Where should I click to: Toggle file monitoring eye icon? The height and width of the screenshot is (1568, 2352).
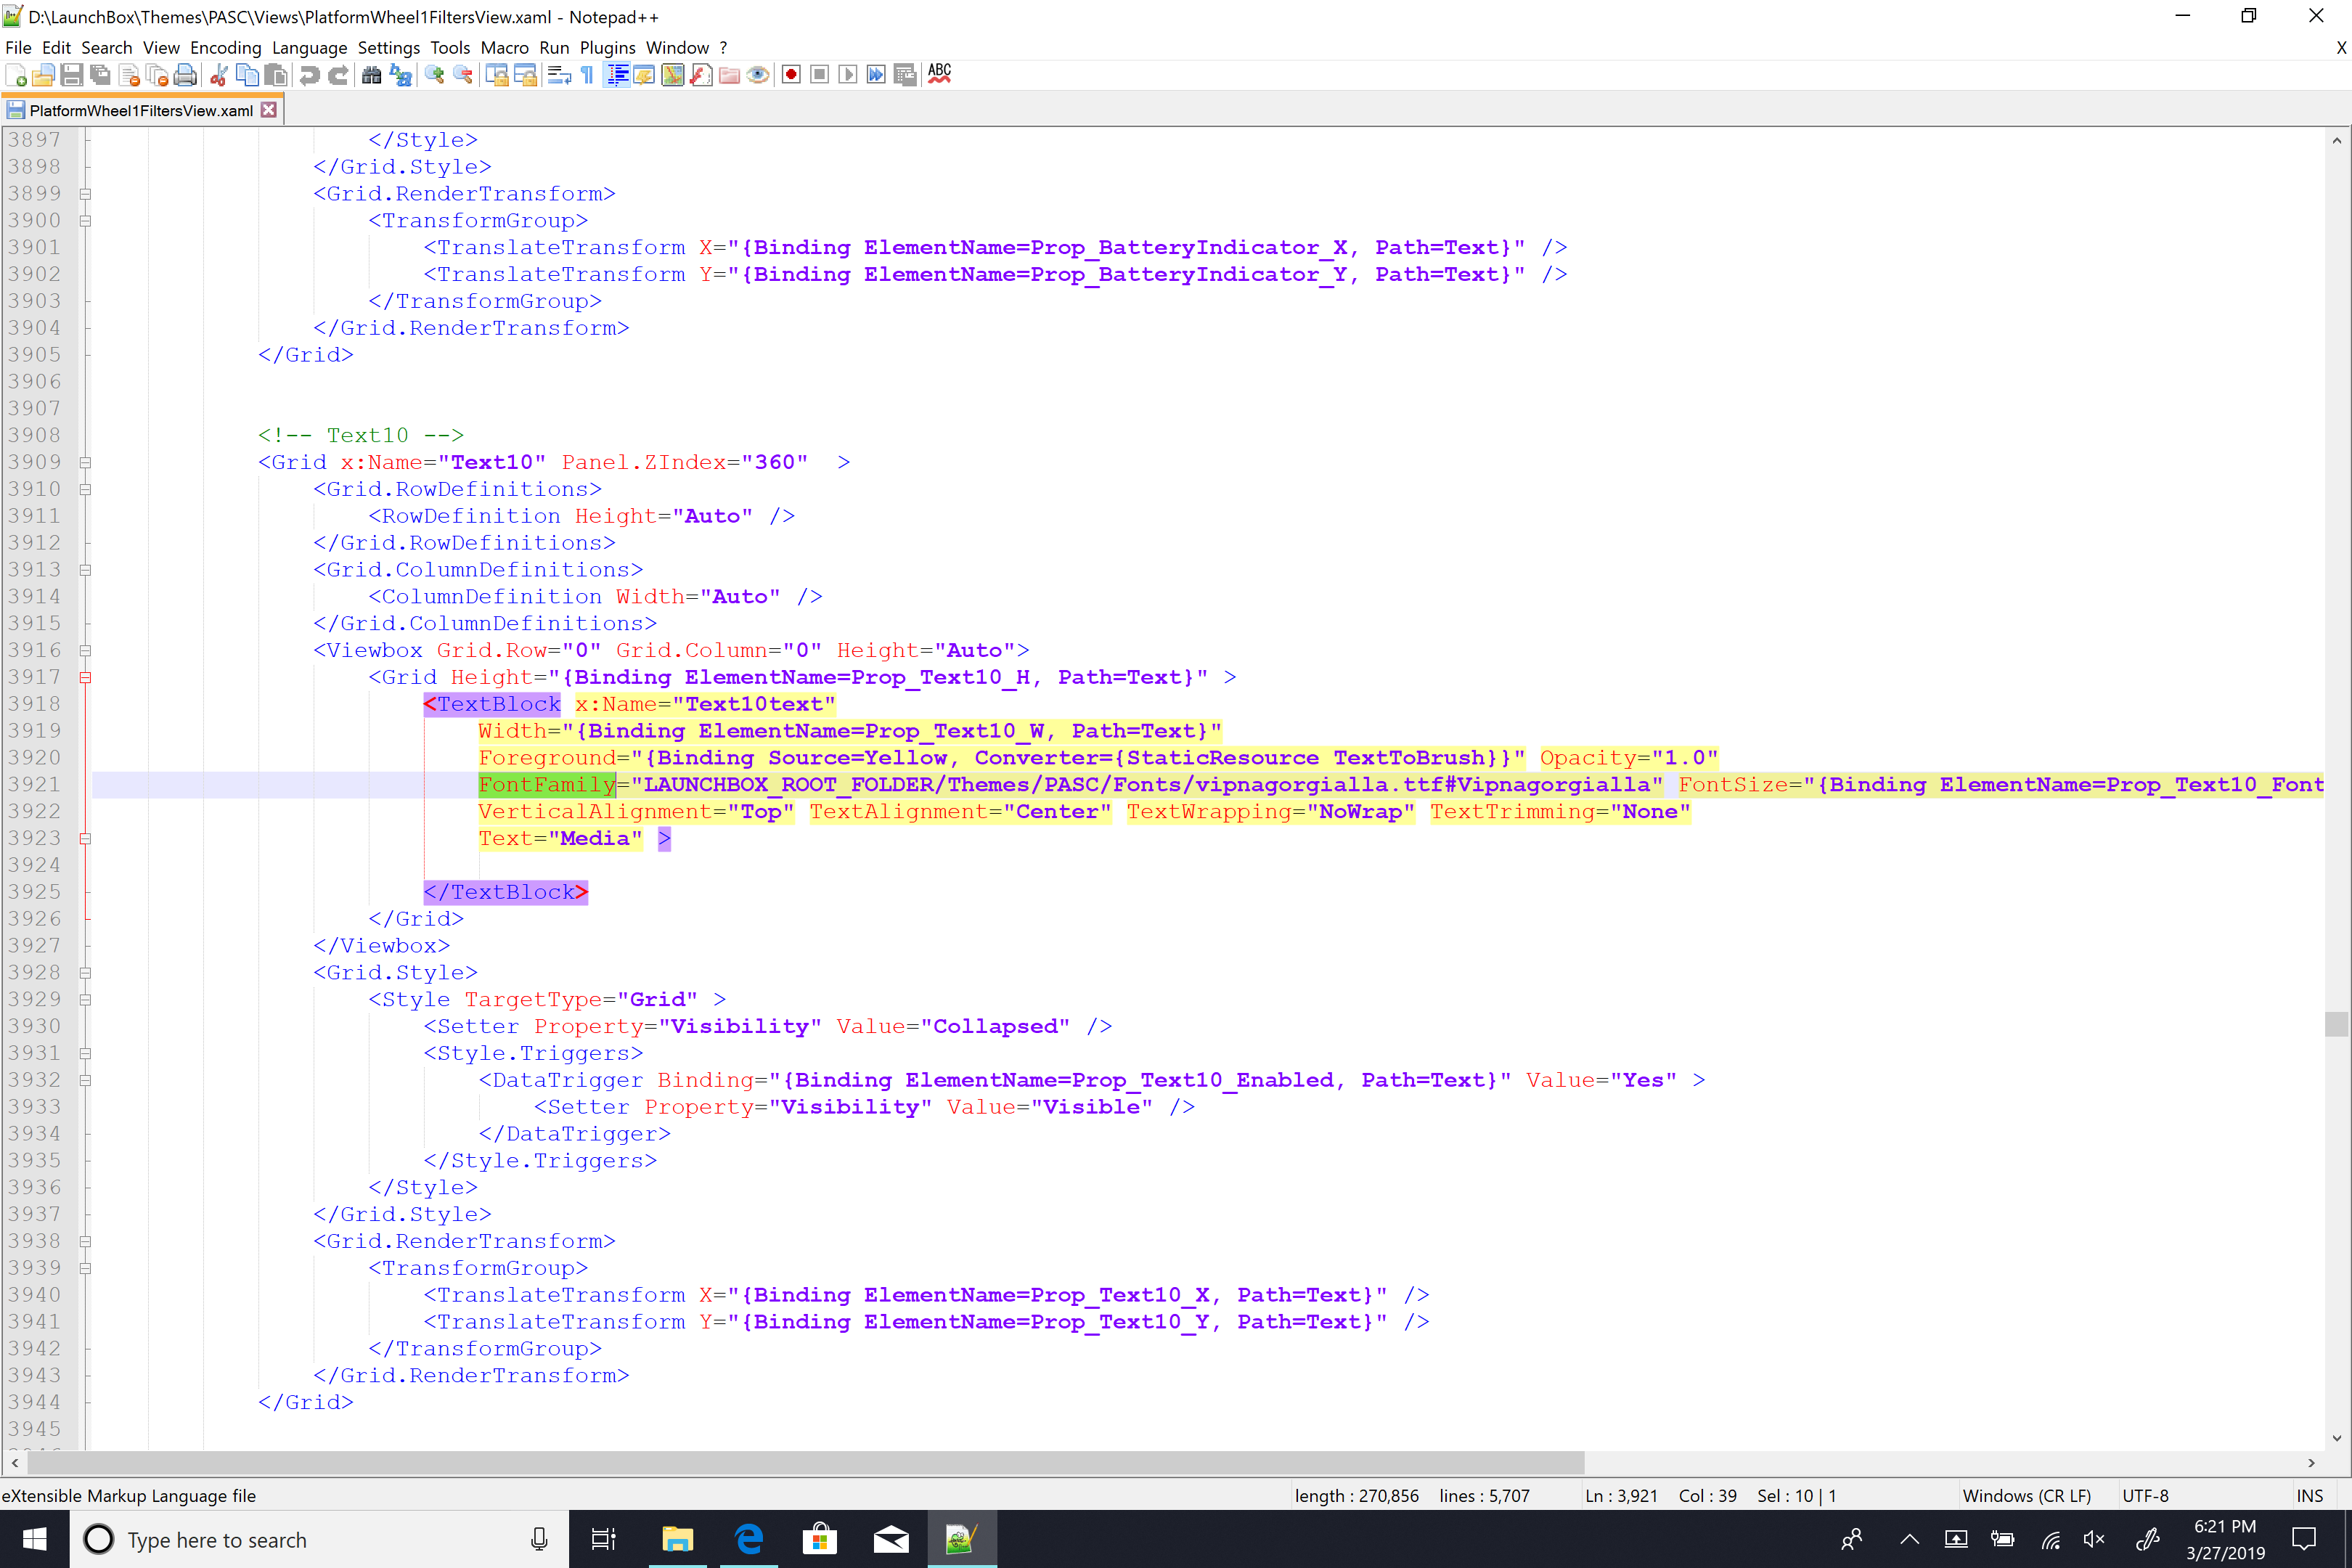pyautogui.click(x=758, y=75)
